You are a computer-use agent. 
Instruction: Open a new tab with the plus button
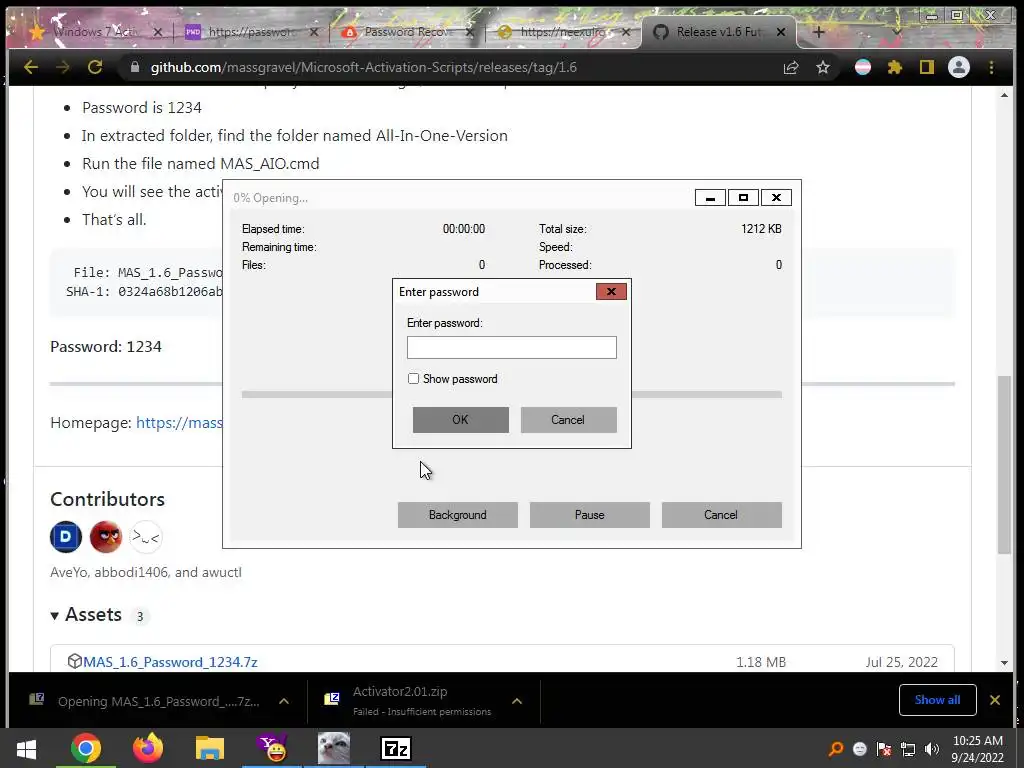(x=818, y=32)
